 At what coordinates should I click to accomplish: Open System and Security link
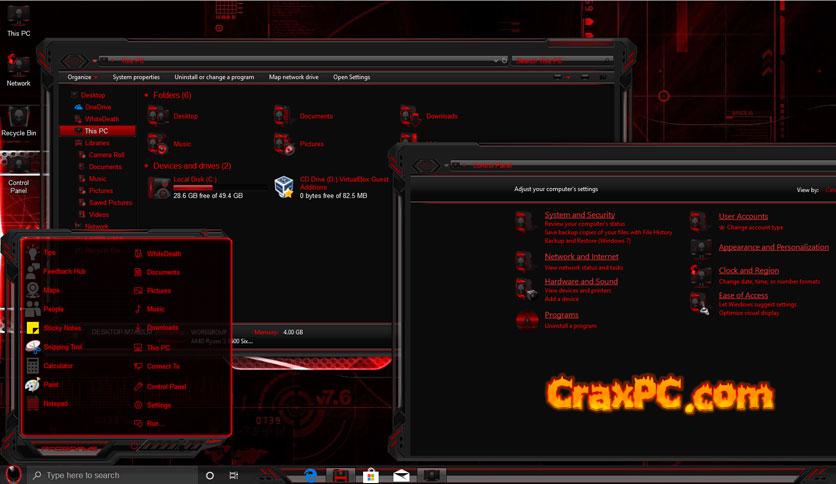580,215
